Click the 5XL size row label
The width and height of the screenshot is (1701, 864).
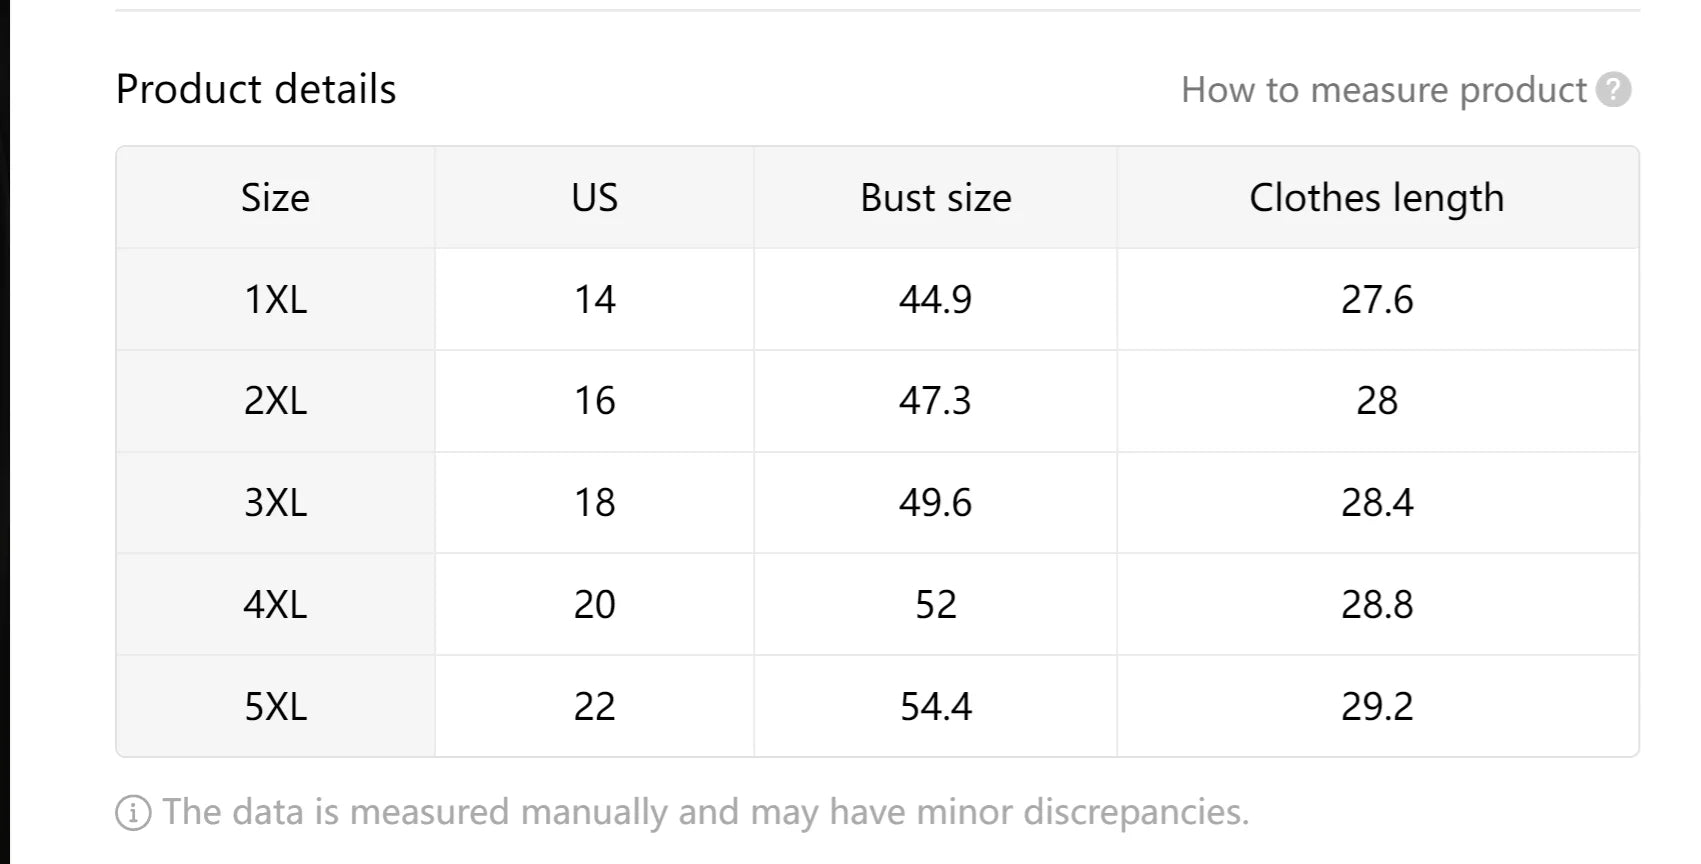[x=275, y=707]
